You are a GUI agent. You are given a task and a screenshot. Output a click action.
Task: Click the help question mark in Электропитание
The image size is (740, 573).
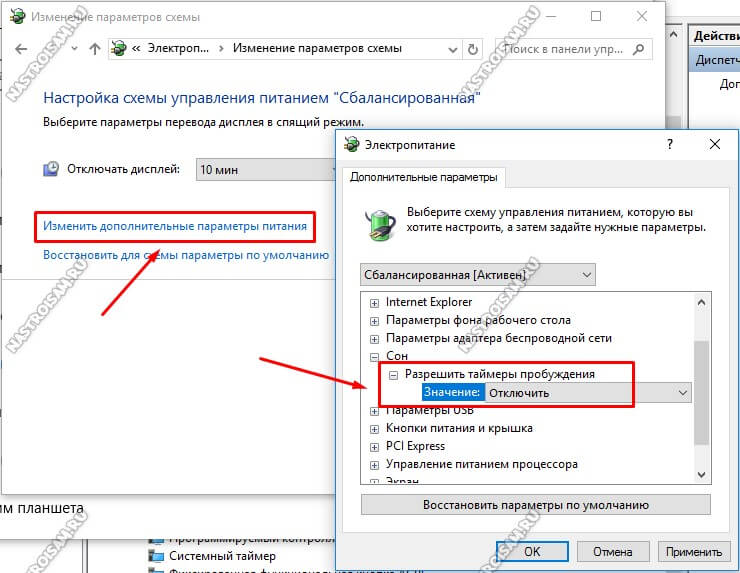click(670, 144)
